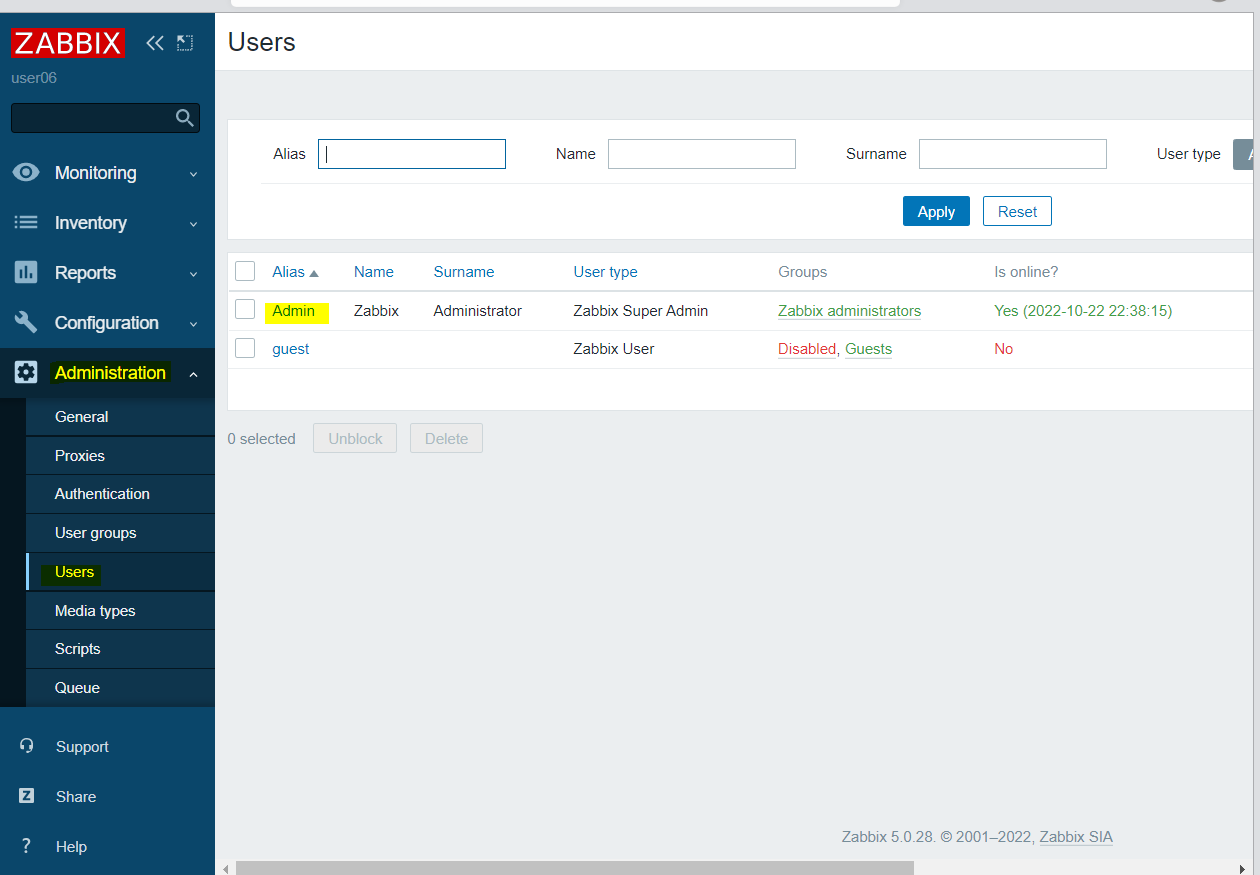Click the Apply filter button

936,211
